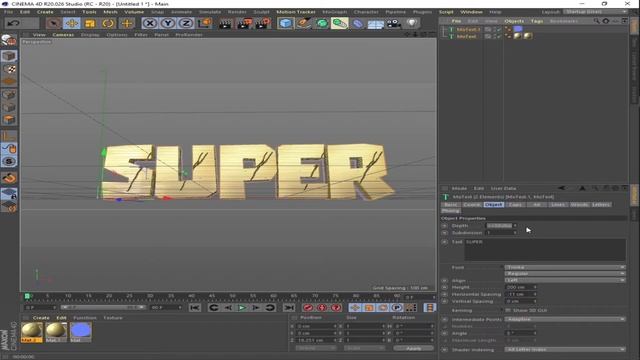Activate the Rotate tool
Screen dimensions: 640x360
(108, 23)
